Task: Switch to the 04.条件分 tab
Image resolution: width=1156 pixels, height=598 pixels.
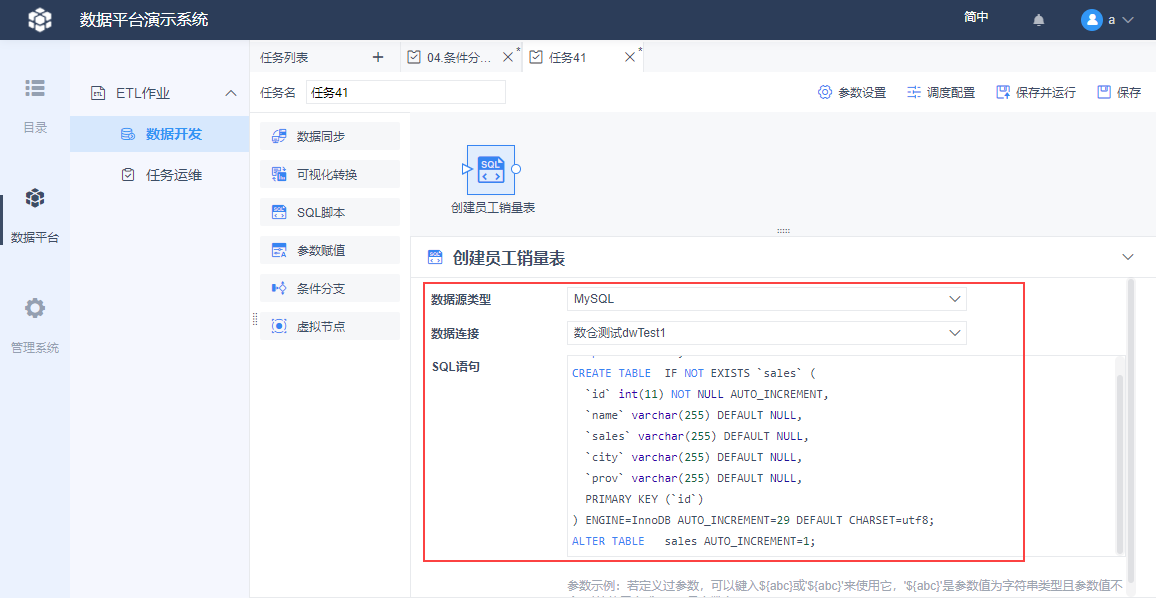Action: coord(459,58)
